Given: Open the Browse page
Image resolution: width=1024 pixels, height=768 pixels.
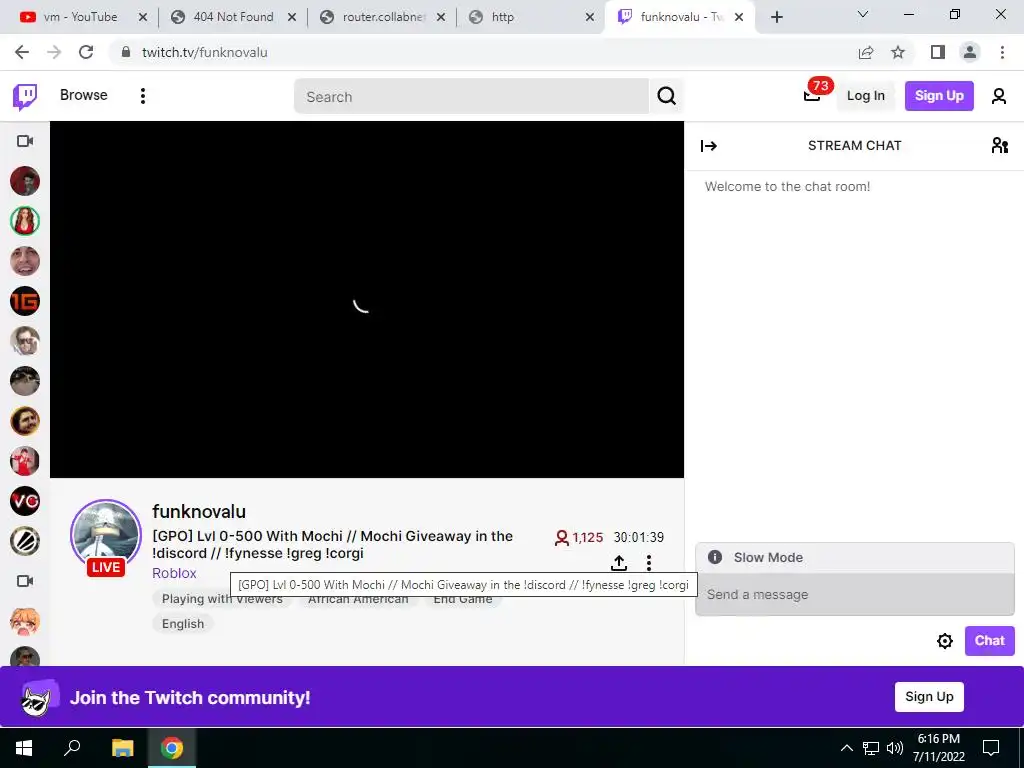Looking at the screenshot, I should click(84, 95).
